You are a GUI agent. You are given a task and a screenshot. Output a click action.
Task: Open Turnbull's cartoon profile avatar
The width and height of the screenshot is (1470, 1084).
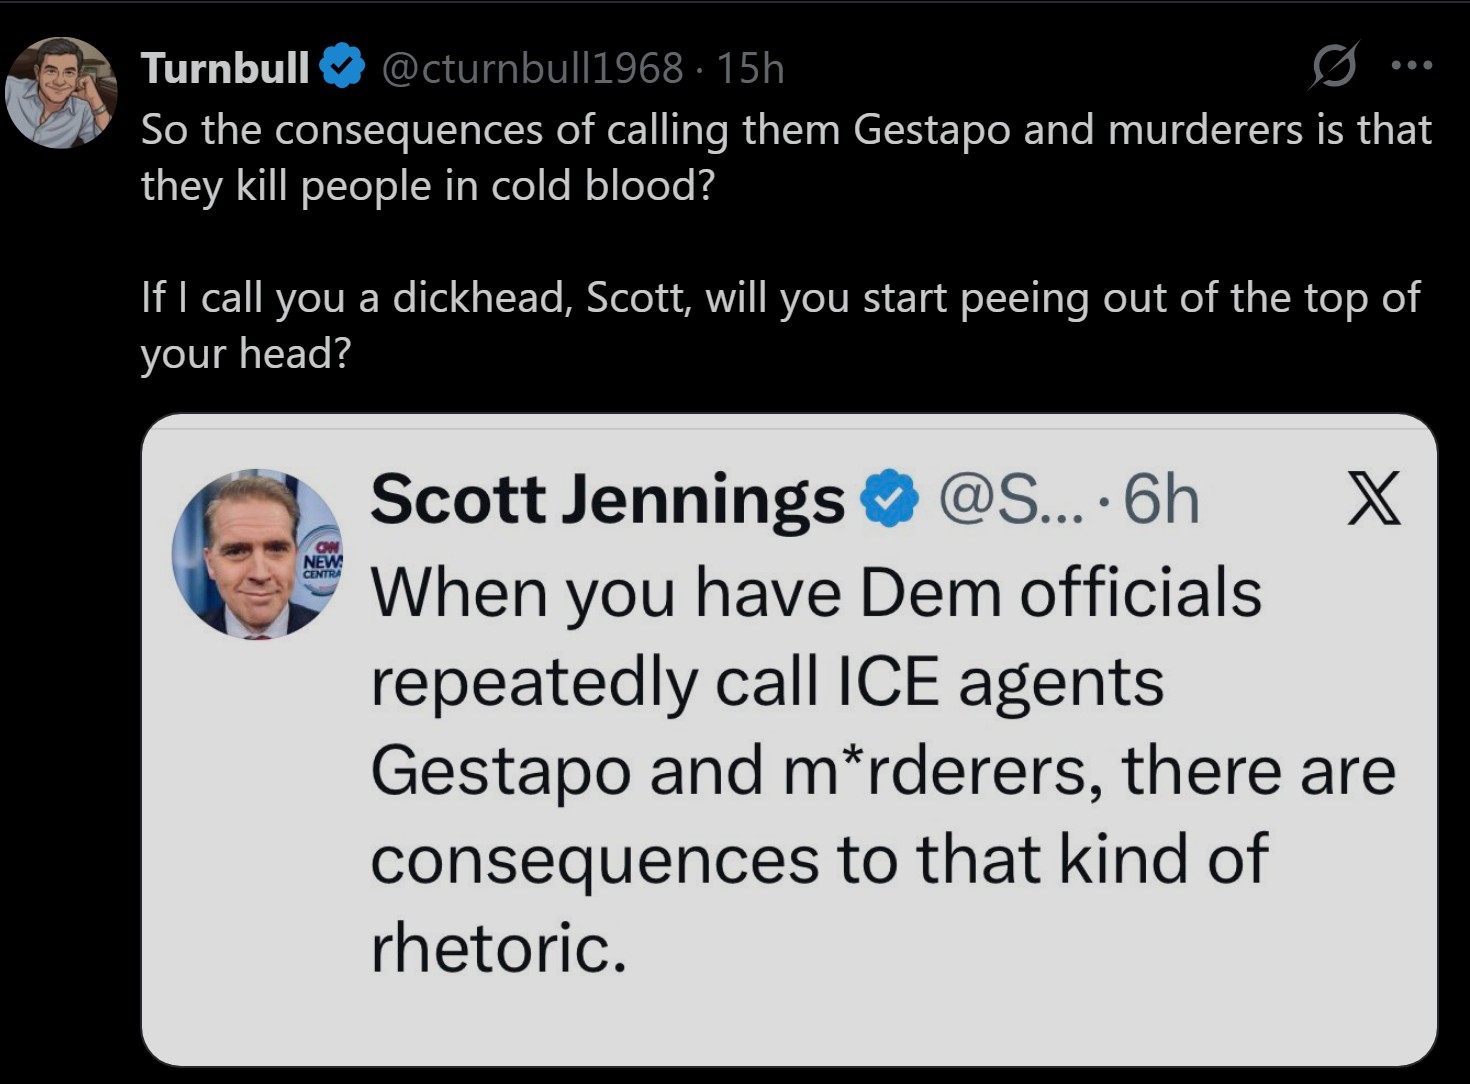(61, 93)
